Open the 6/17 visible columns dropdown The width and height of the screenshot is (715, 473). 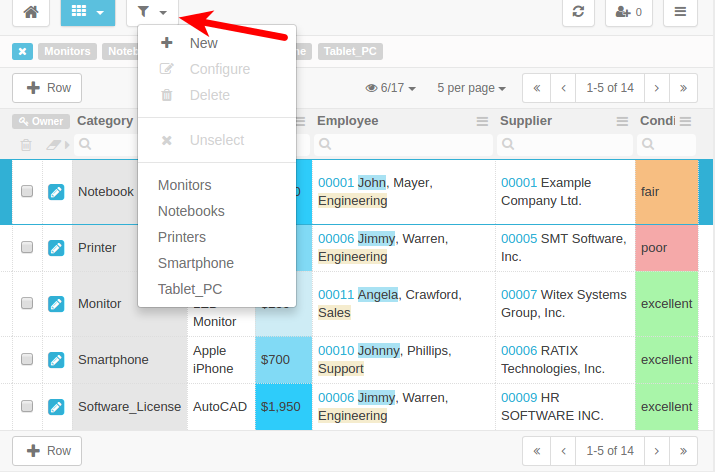(x=391, y=88)
